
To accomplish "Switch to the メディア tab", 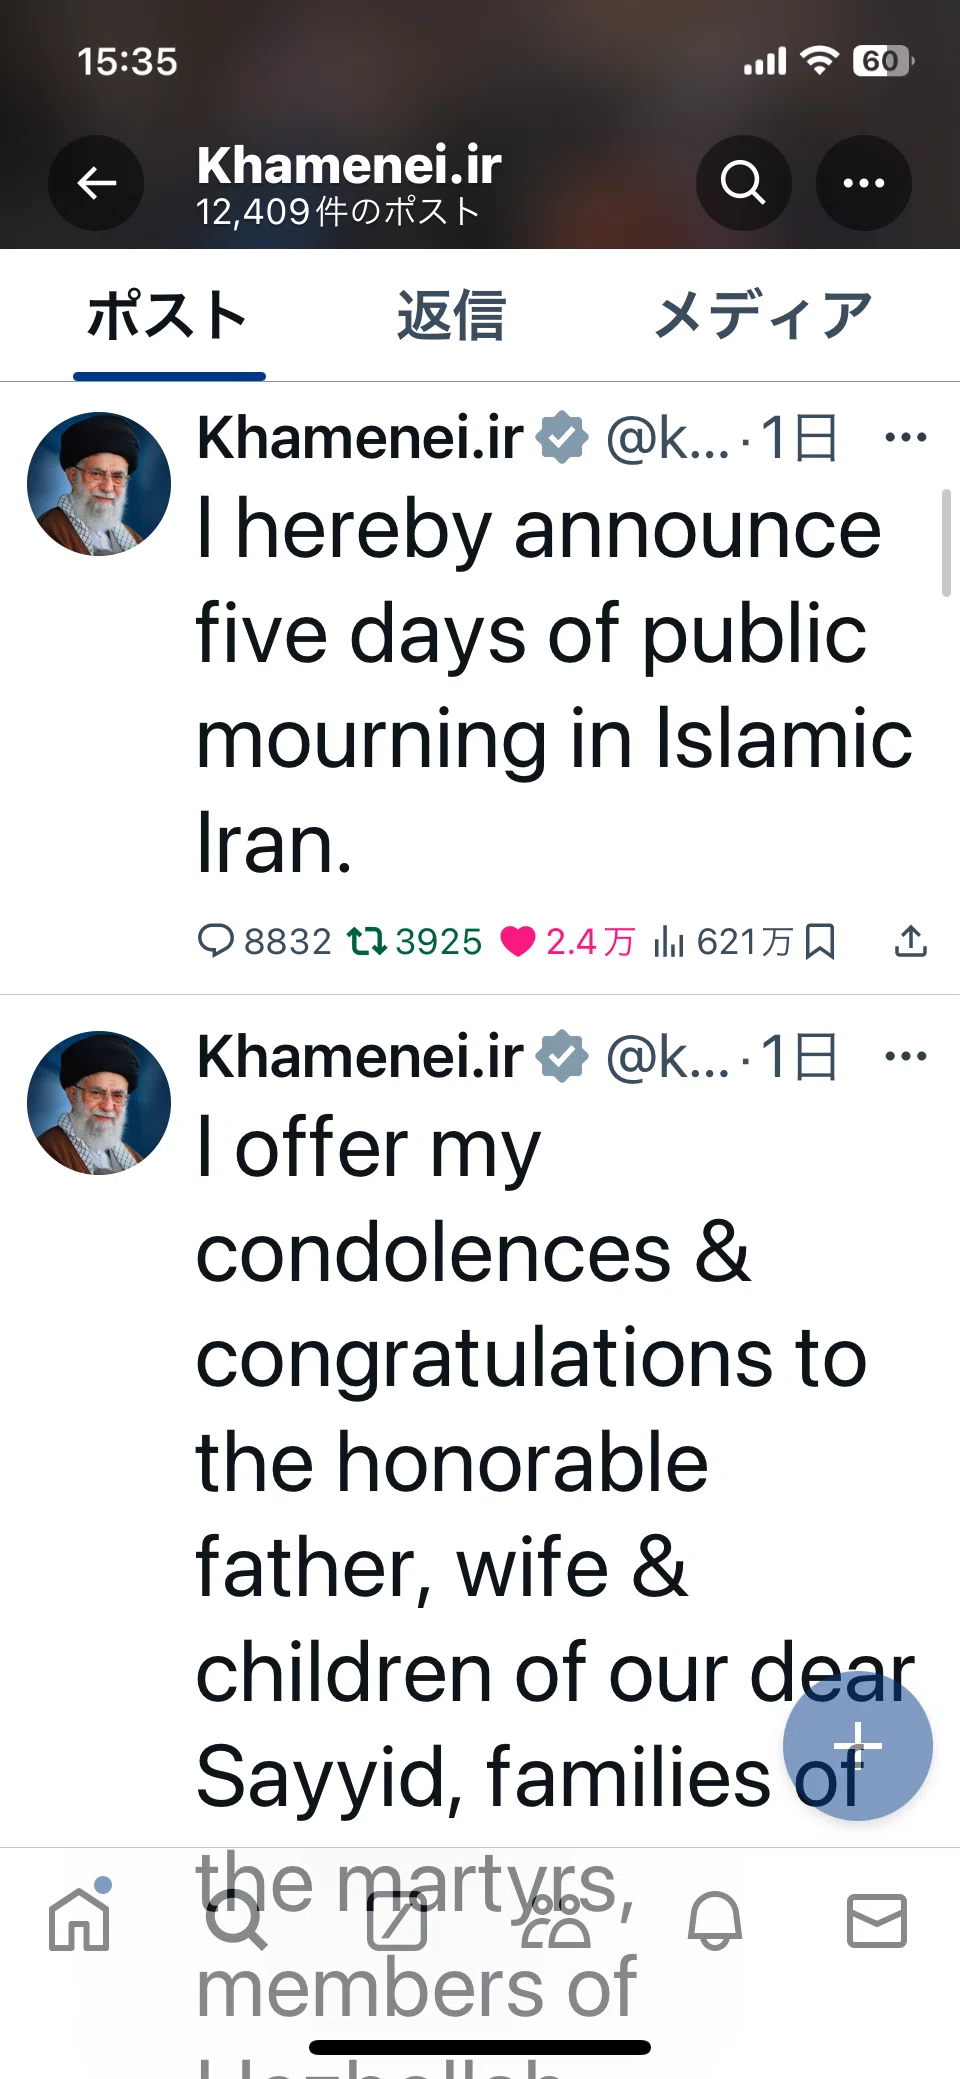I will (x=764, y=316).
